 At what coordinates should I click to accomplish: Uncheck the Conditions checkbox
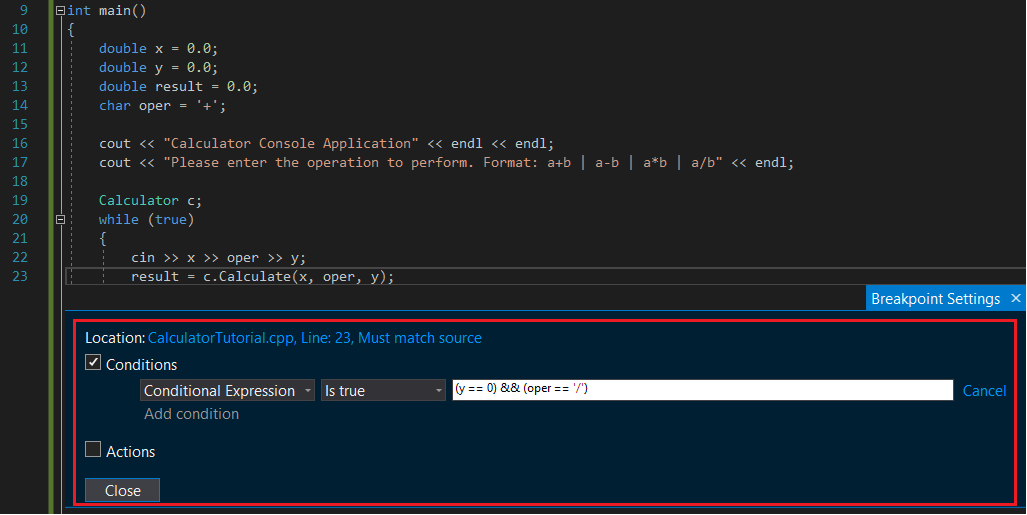click(93, 362)
